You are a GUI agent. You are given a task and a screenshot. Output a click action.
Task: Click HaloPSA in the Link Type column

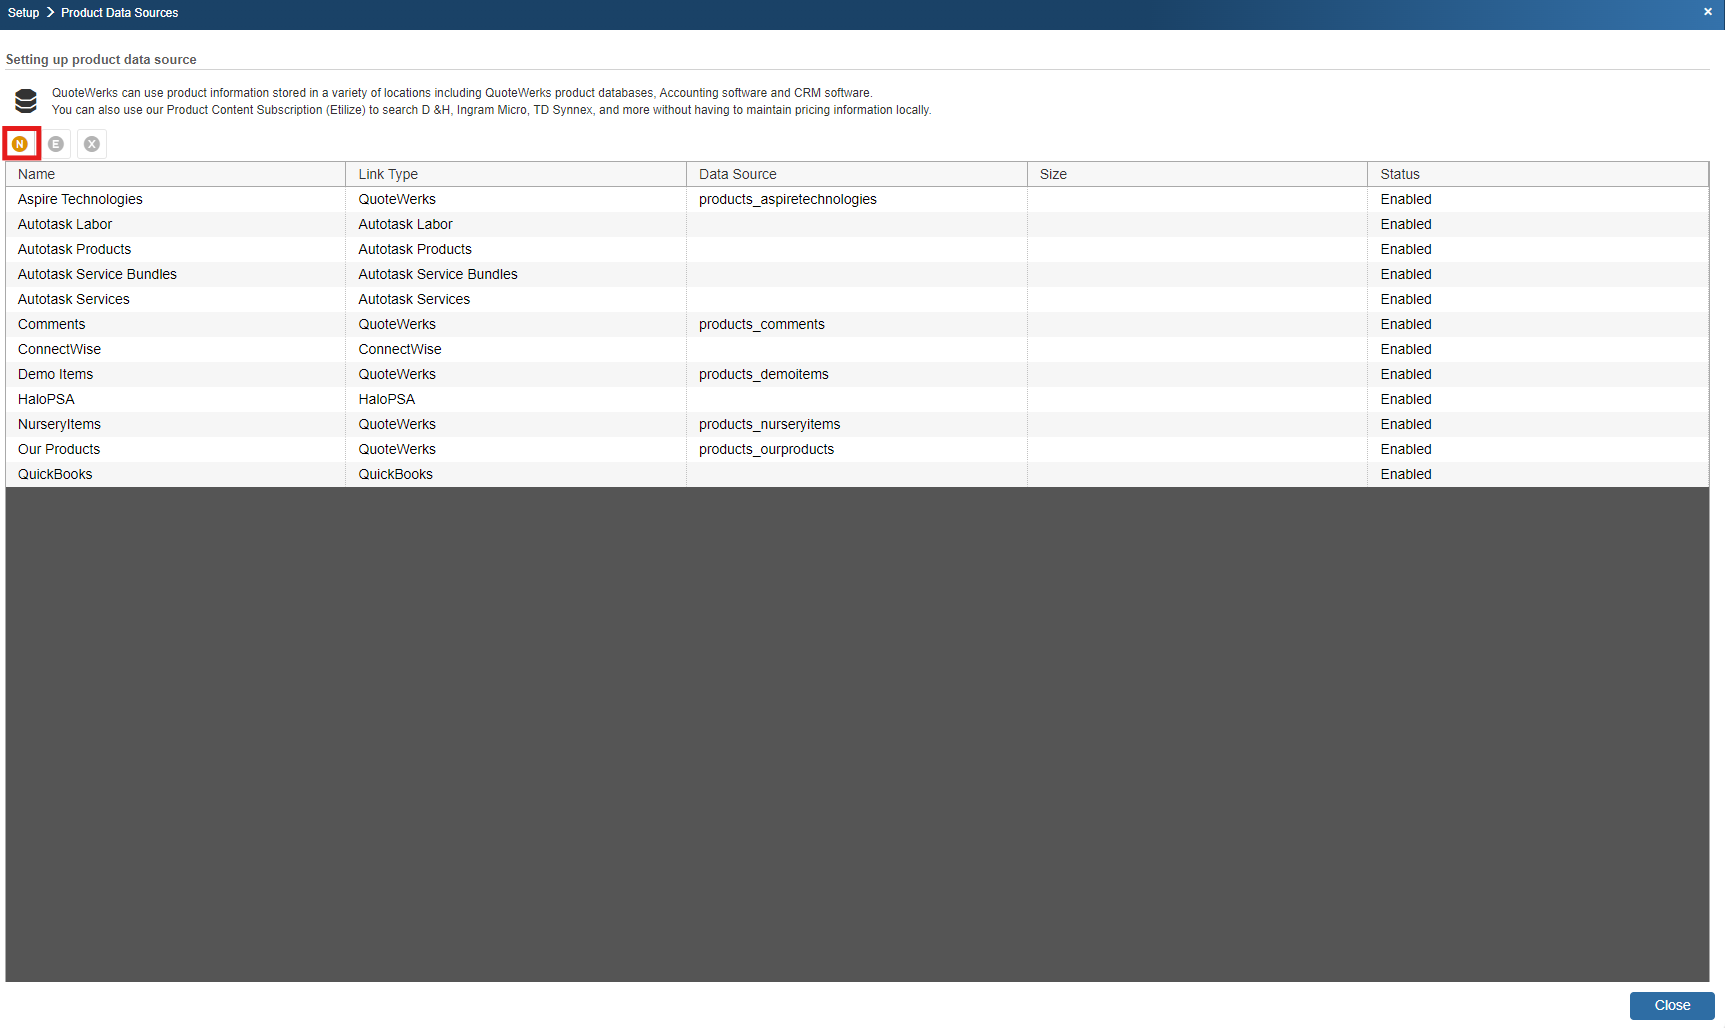coord(387,399)
